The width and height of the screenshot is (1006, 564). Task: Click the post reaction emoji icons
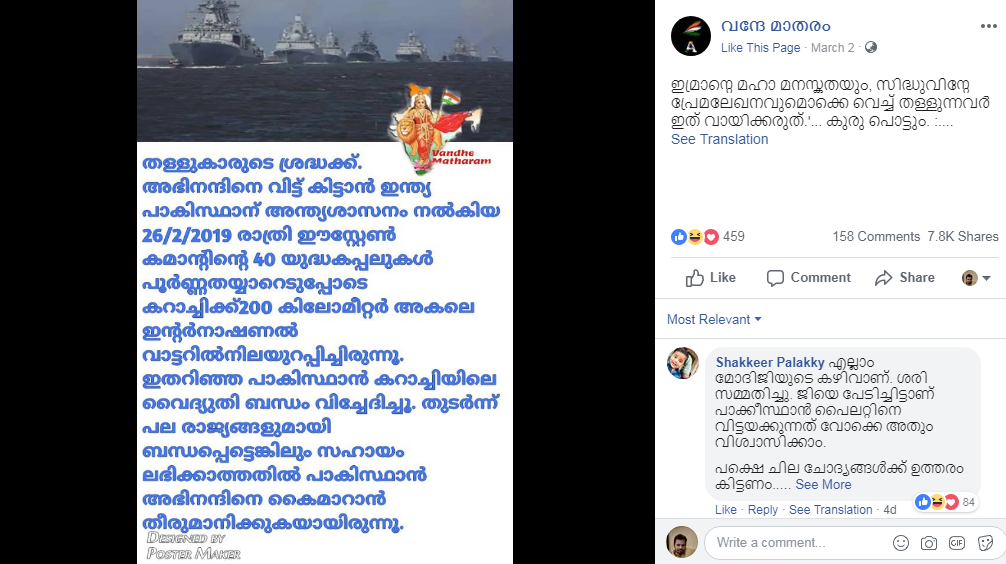tap(695, 237)
